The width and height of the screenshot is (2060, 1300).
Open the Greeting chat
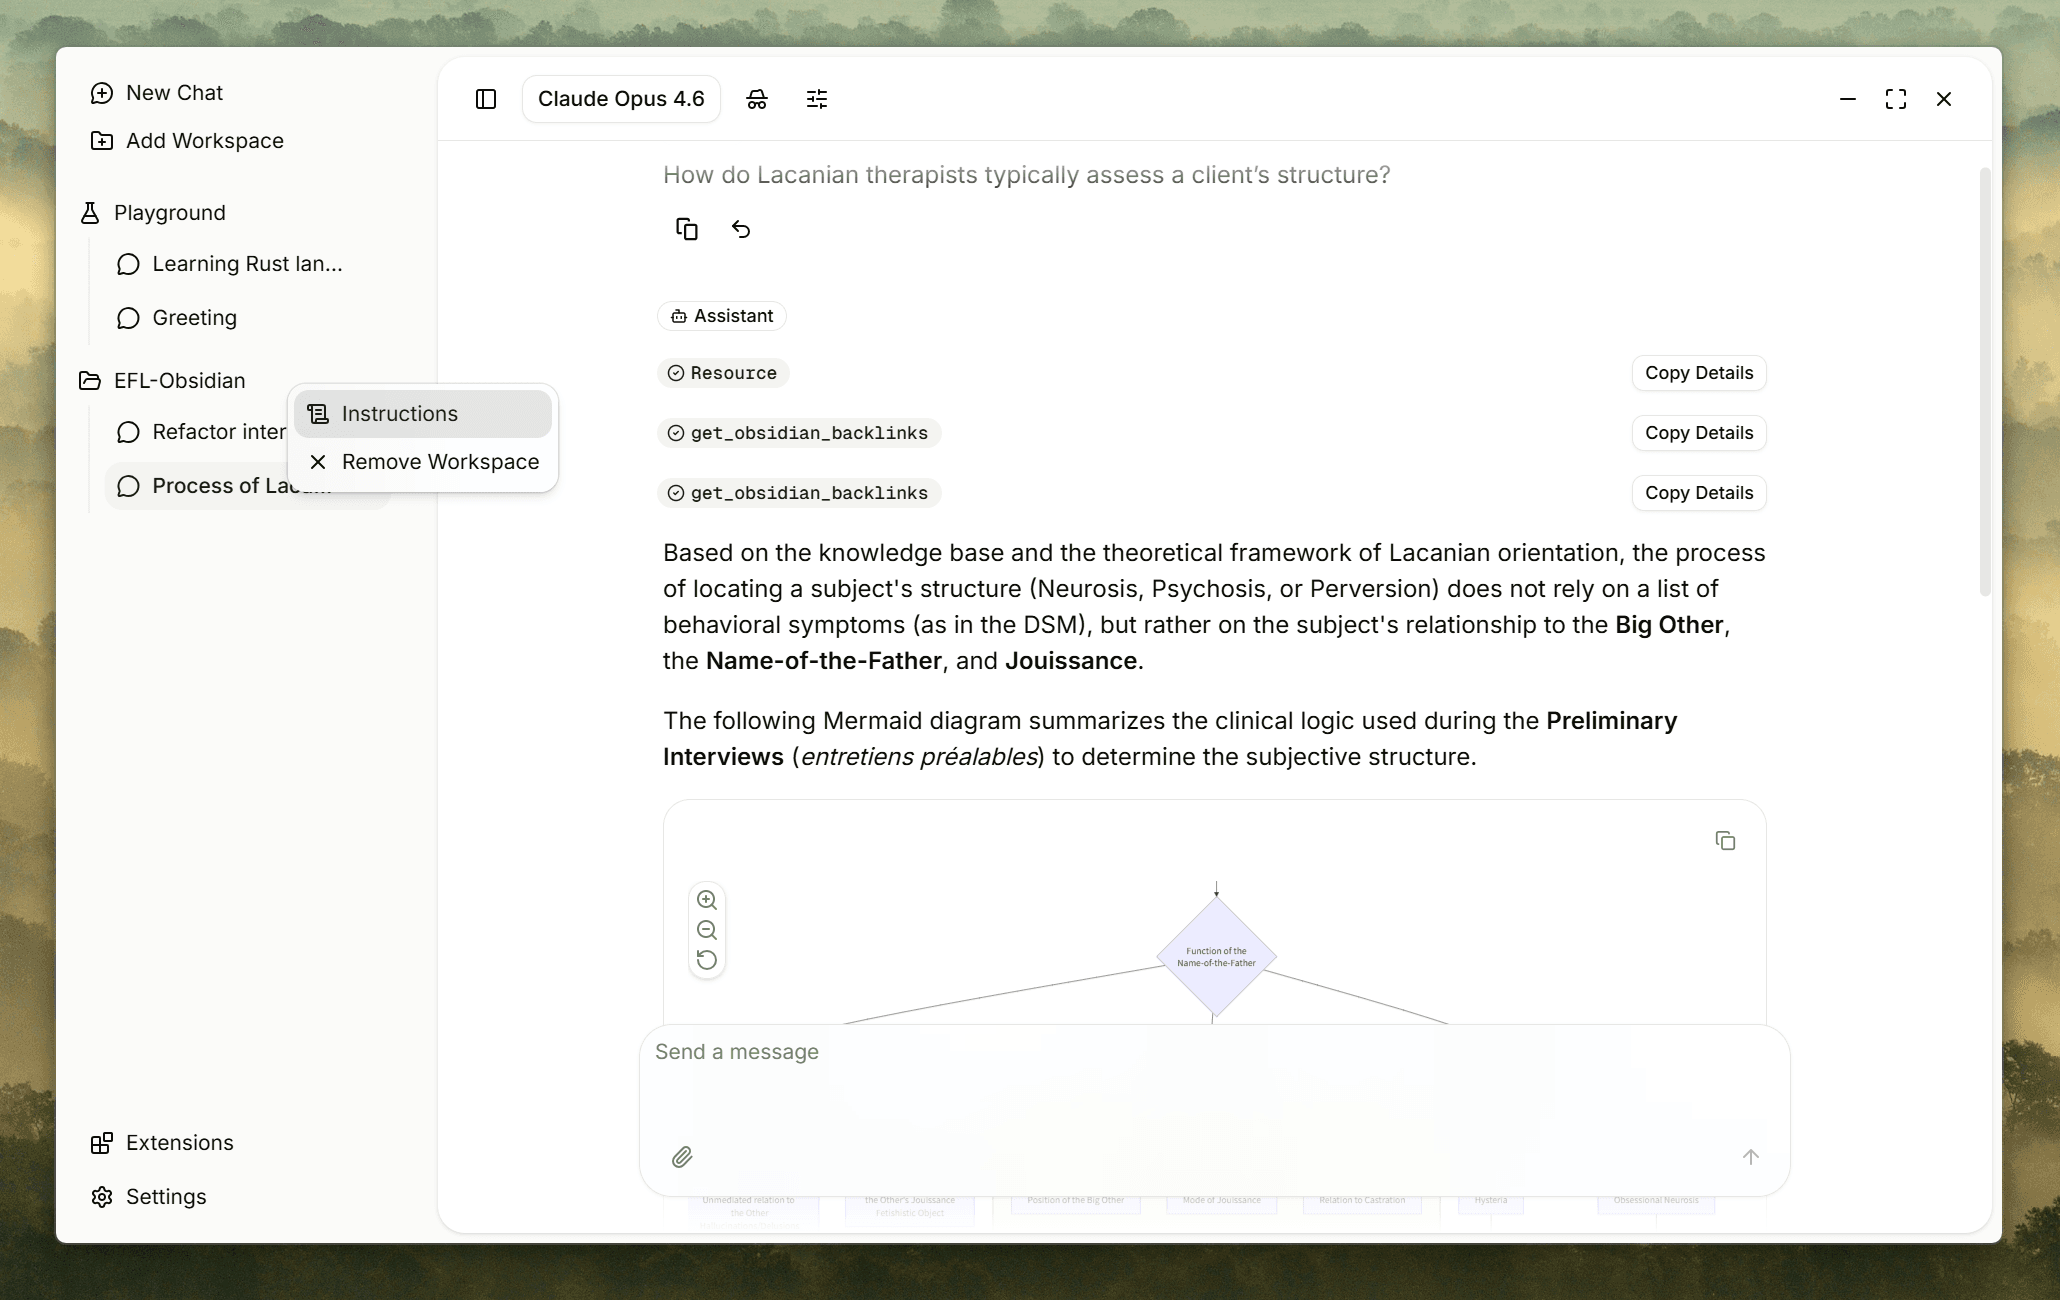[x=194, y=318]
